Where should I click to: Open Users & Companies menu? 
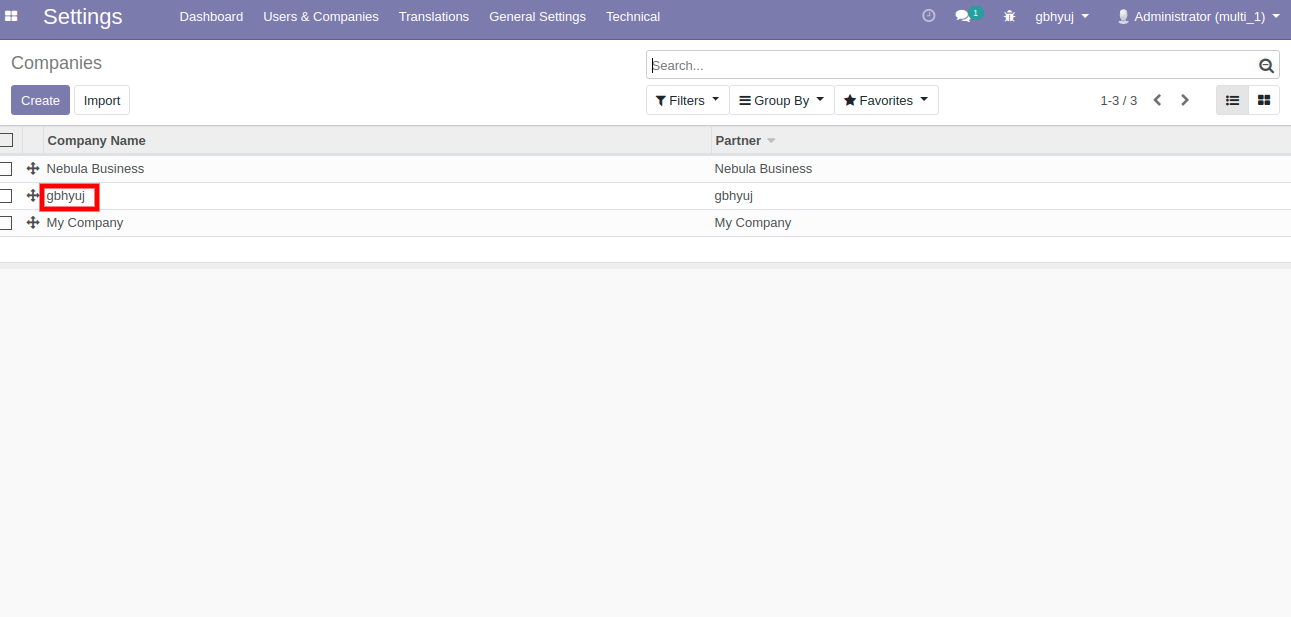coord(320,16)
